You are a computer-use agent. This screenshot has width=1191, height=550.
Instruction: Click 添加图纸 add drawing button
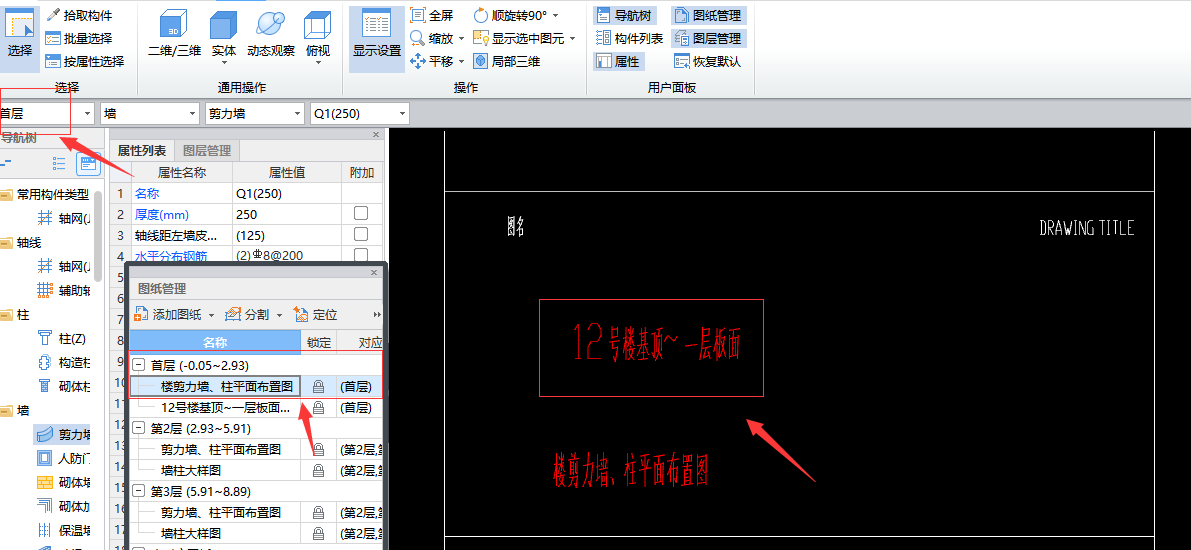[168, 315]
